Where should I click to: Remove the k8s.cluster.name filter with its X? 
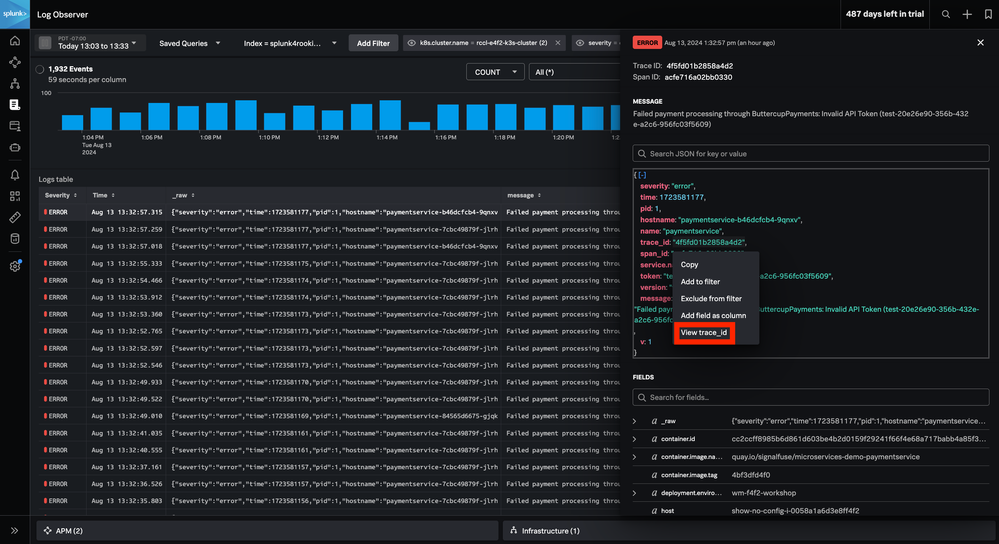pyautogui.click(x=557, y=43)
